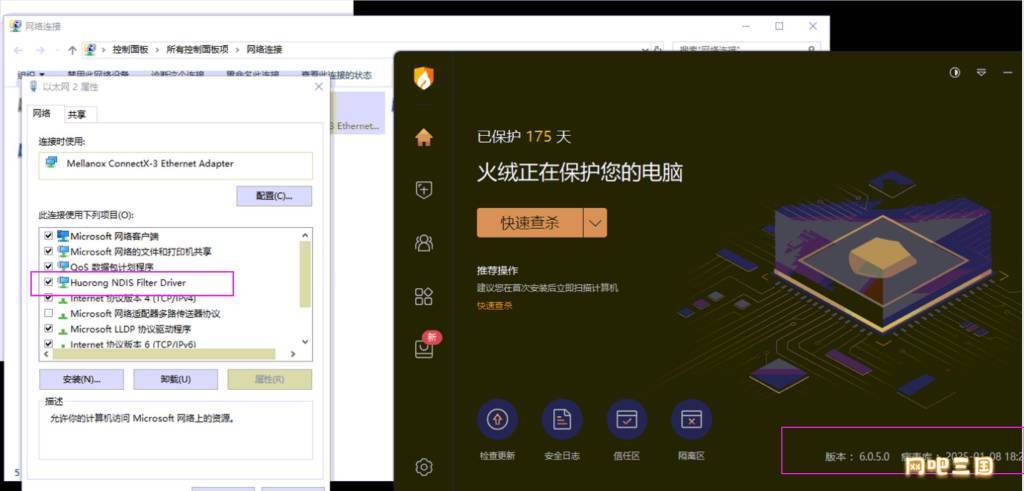Toggle Microsoft 网络的文件和打印机共享 checkbox

48,251
